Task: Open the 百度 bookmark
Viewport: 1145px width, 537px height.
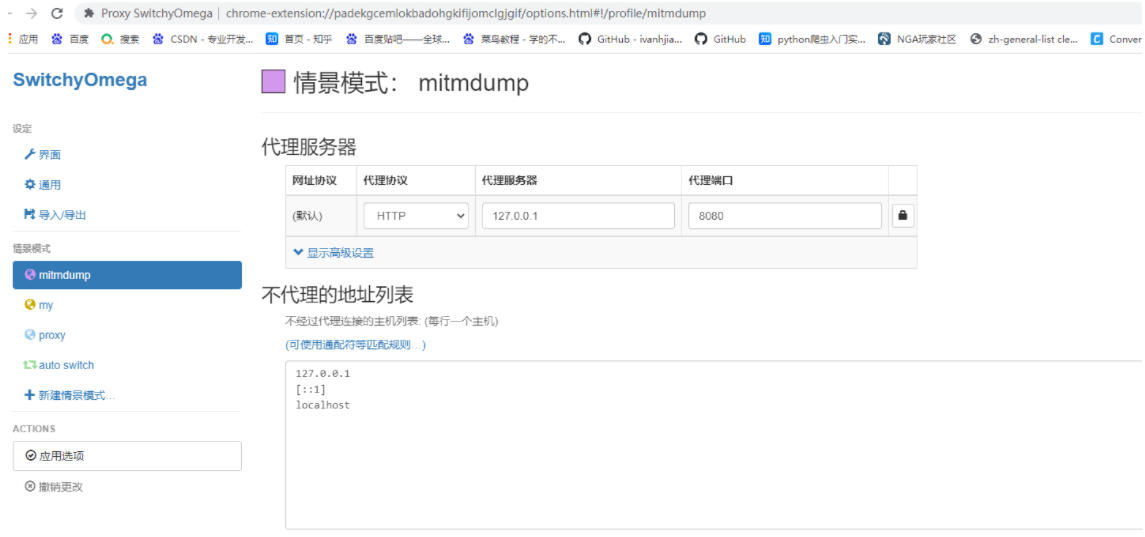Action: pyautogui.click(x=70, y=39)
